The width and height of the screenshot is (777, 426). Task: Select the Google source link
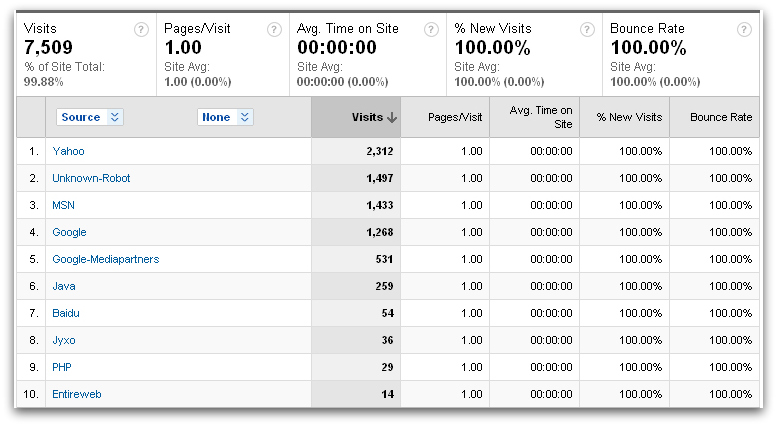pyautogui.click(x=69, y=232)
